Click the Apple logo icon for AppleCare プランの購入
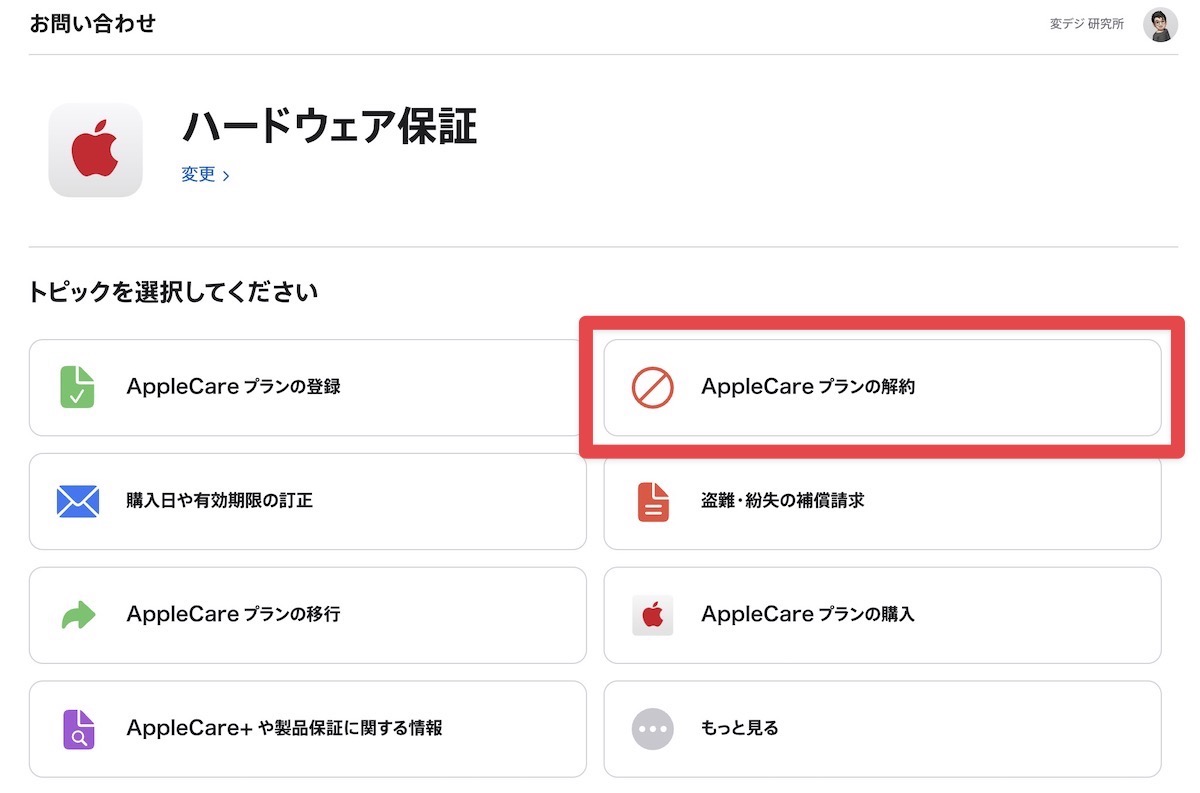The width and height of the screenshot is (1200, 793). point(652,615)
